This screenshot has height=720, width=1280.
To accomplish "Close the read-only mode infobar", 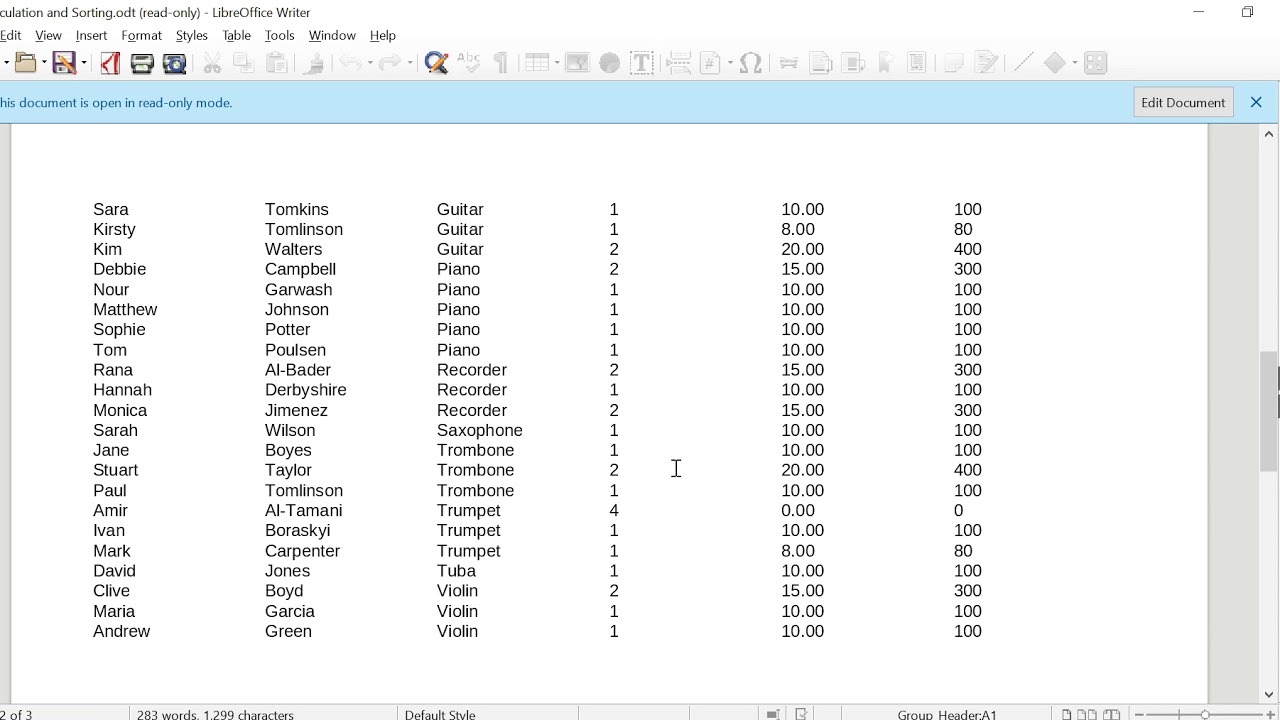I will point(1256,102).
